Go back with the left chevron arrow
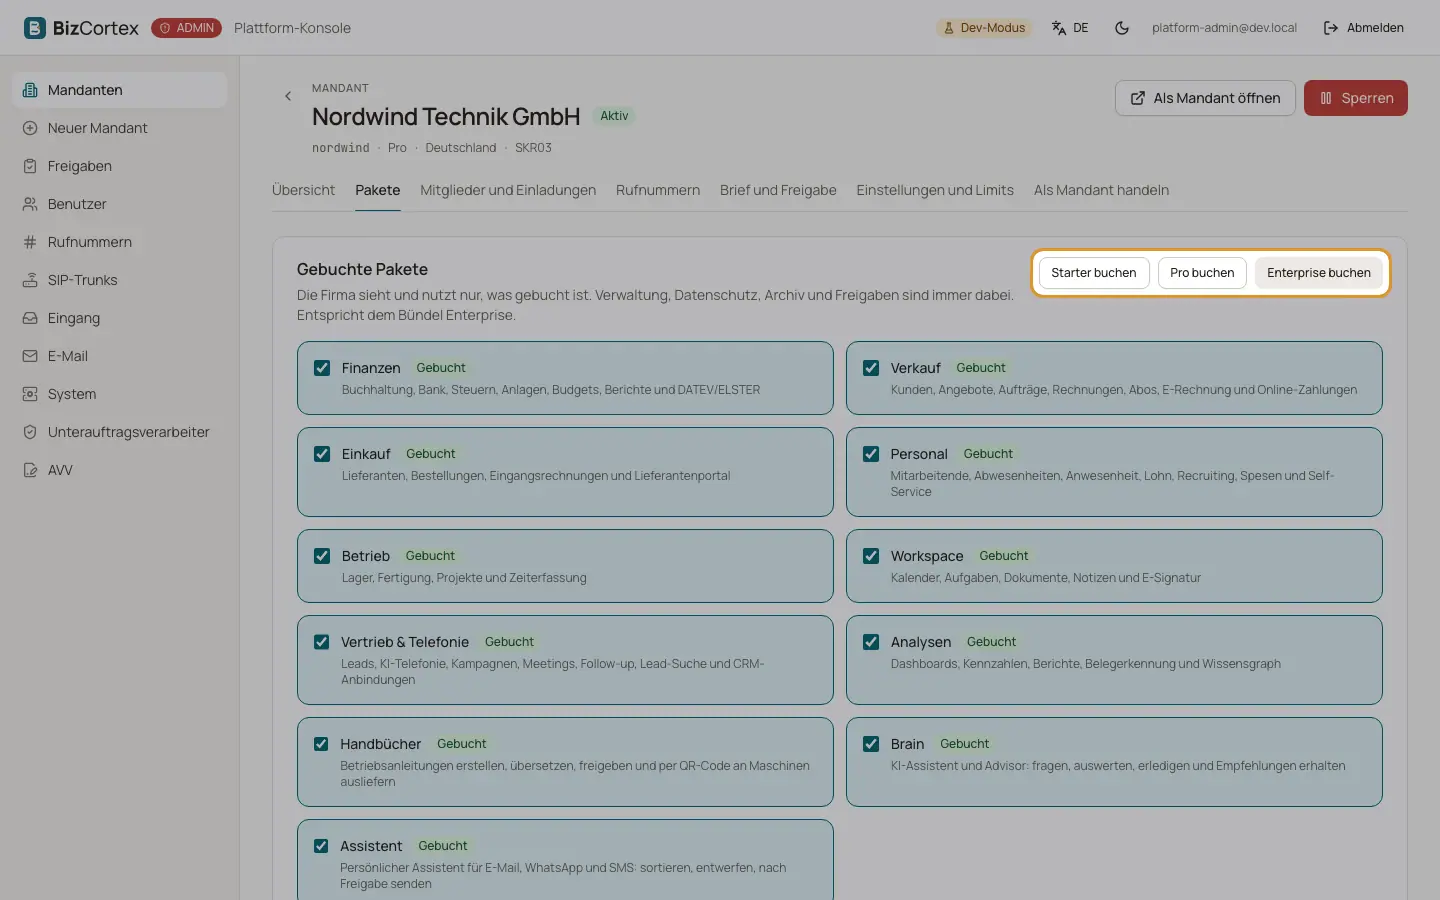This screenshot has height=900, width=1440. [x=288, y=96]
